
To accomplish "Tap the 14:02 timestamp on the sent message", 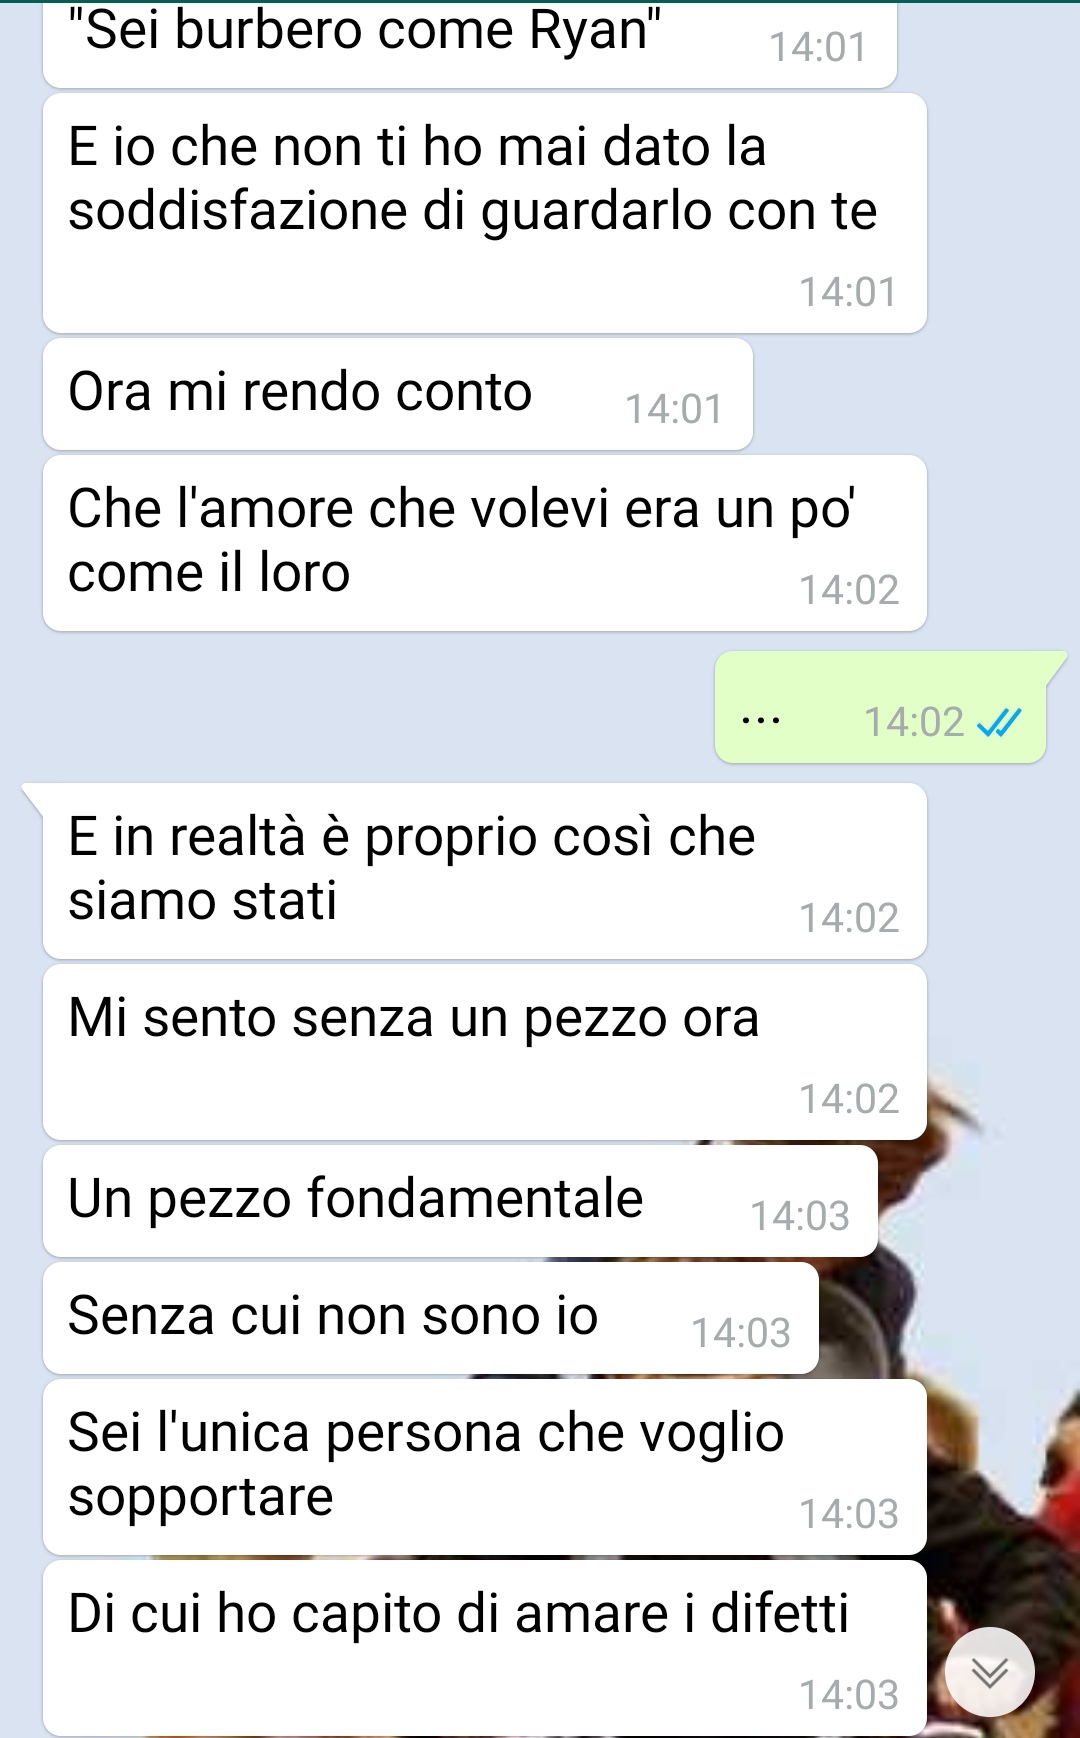I will point(913,722).
